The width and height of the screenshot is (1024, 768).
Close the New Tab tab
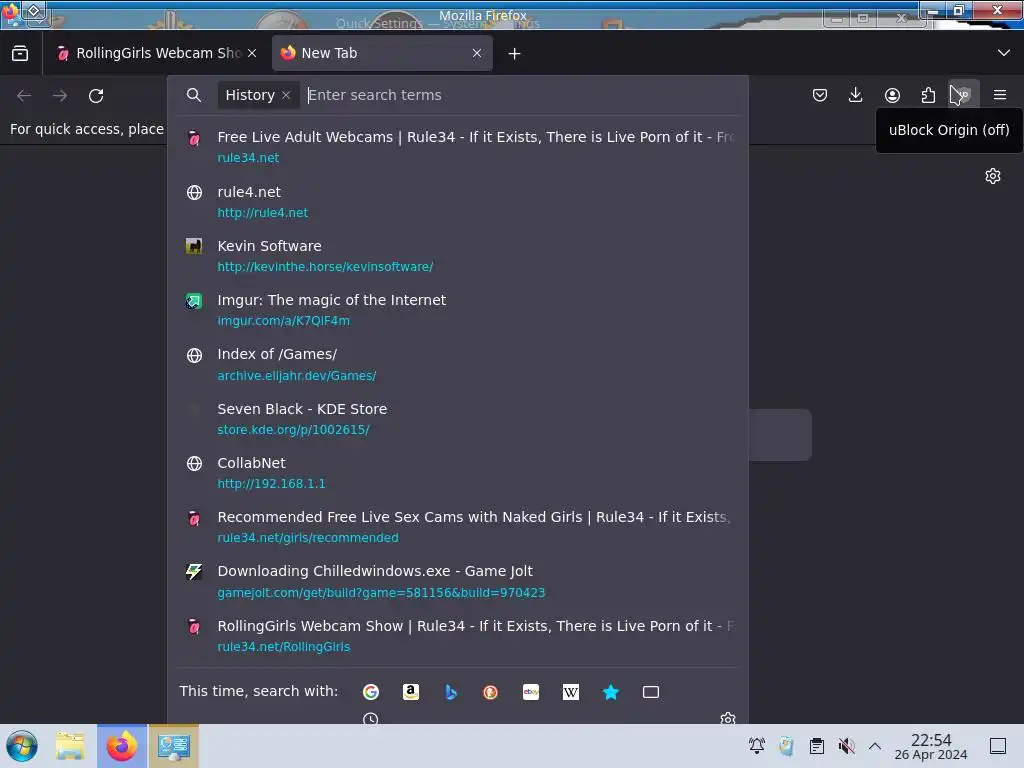coord(477,54)
